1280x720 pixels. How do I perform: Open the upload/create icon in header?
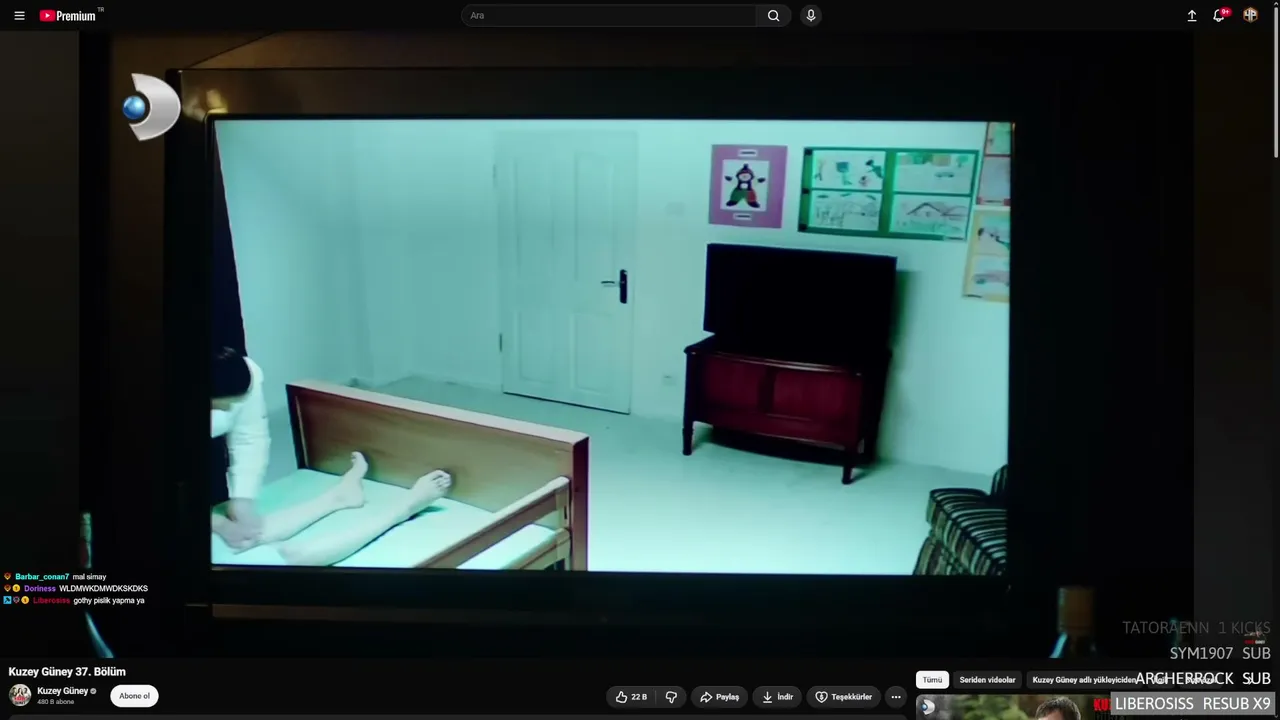coord(1192,16)
